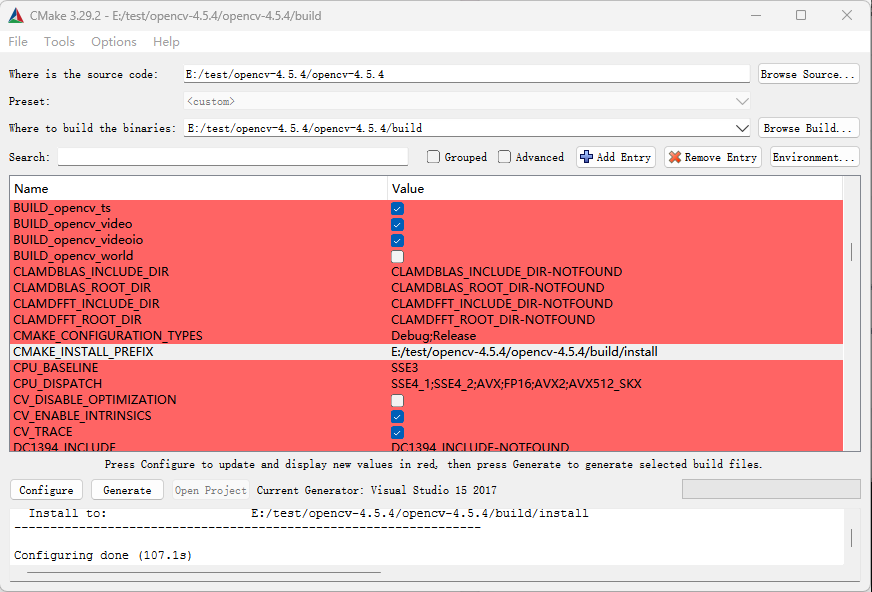Screen dimensions: 872x592
Task: Click the CMake logo in the title bar
Action: [14, 15]
